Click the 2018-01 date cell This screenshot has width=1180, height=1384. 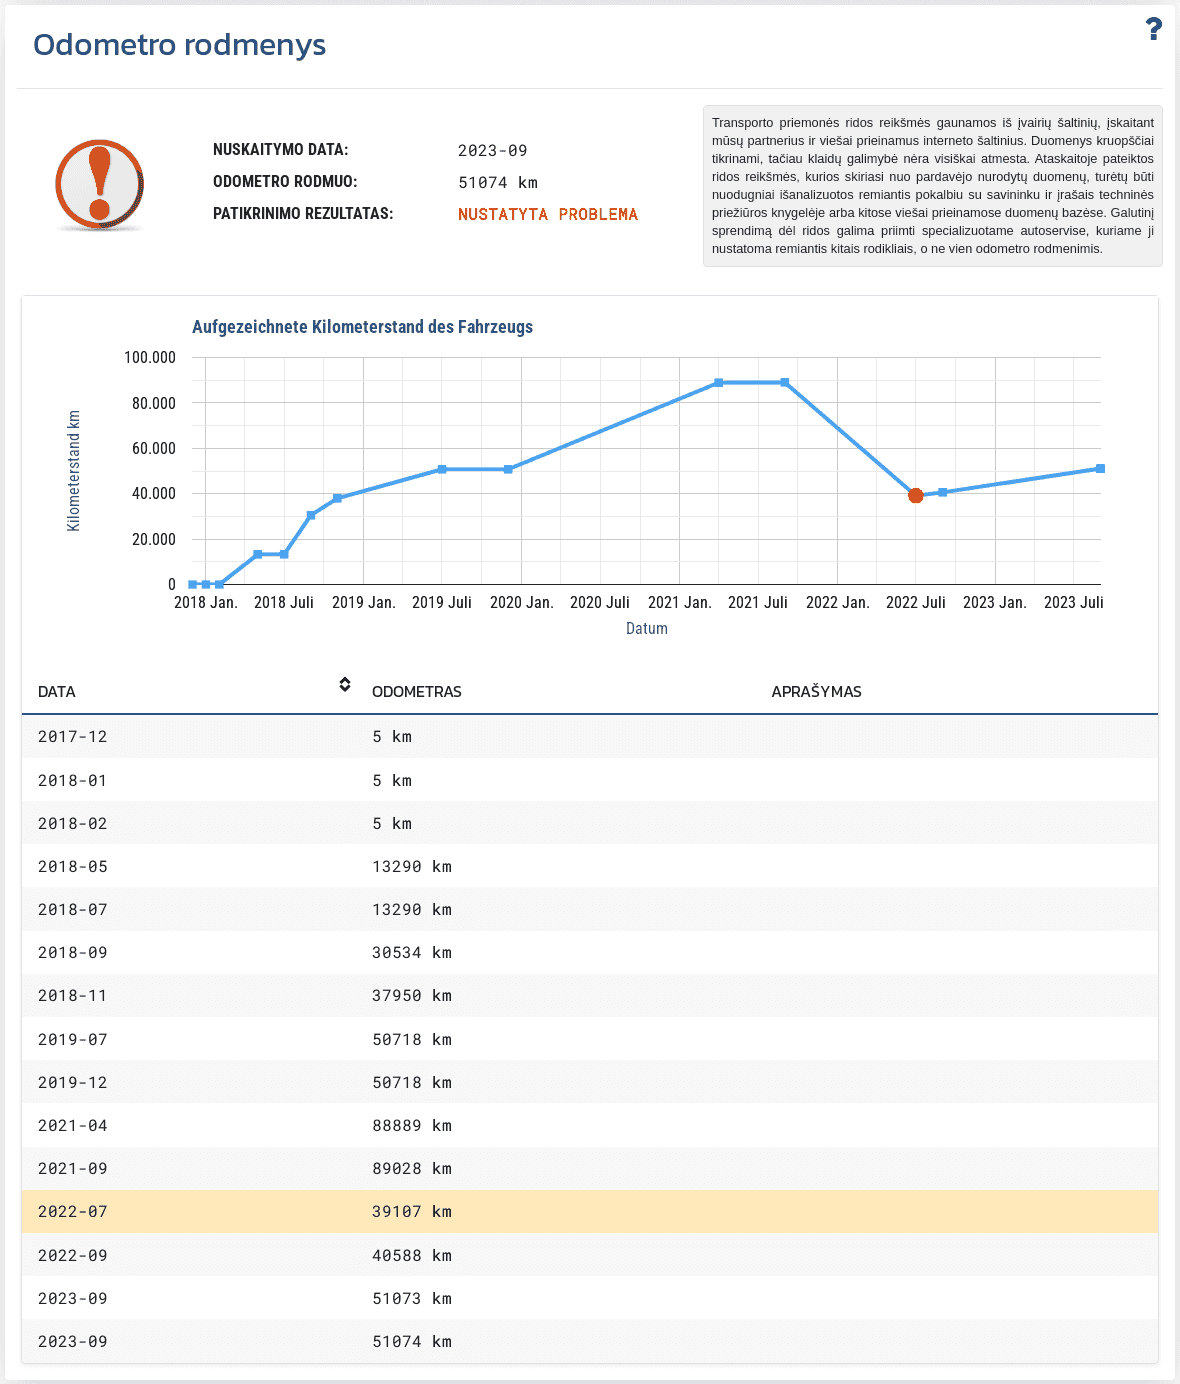point(72,781)
